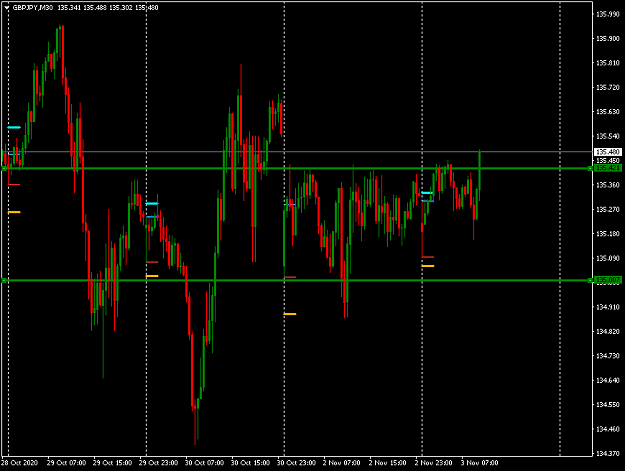Click the 28 Oct 2020 time axis label
The height and width of the screenshot is (471, 625).
(20, 463)
